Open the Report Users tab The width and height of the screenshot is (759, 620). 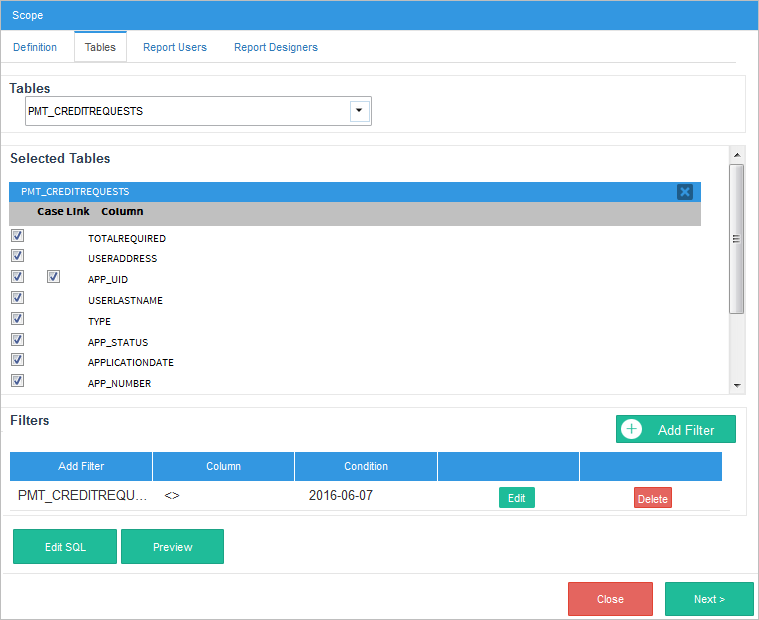pyautogui.click(x=175, y=47)
